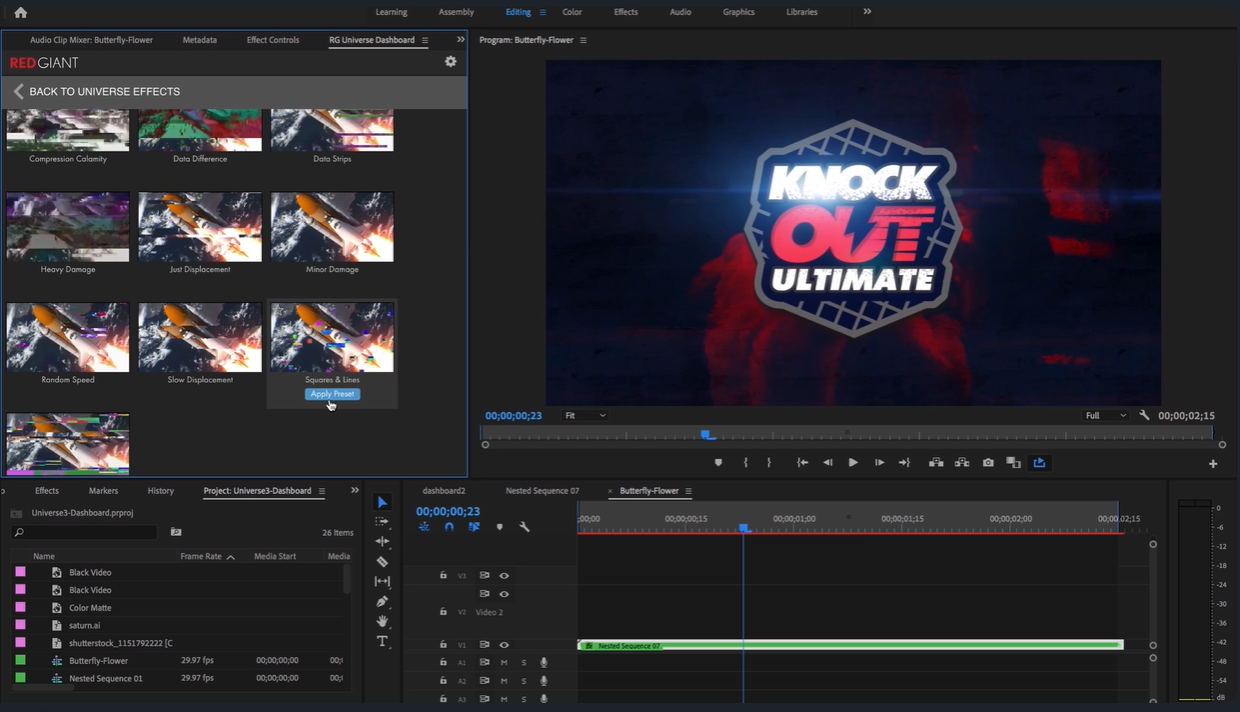Click the Apply Preset button
This screenshot has width=1240, height=712.
point(332,394)
